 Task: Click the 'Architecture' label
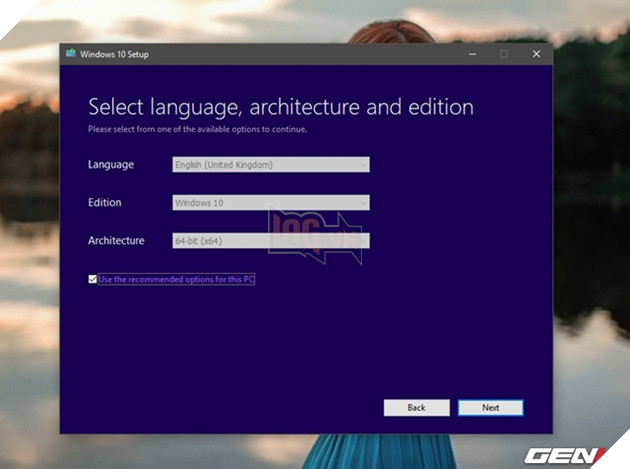[116, 240]
